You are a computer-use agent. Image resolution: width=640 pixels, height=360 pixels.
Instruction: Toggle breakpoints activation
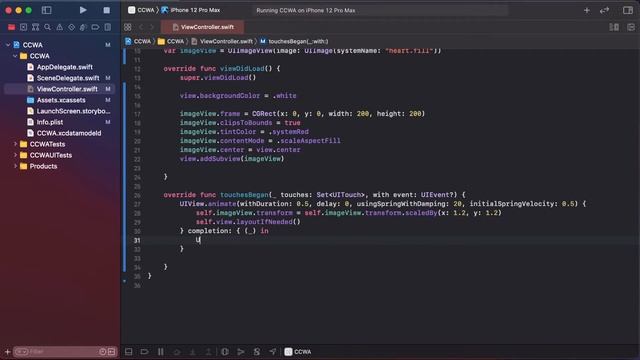[x=144, y=351]
